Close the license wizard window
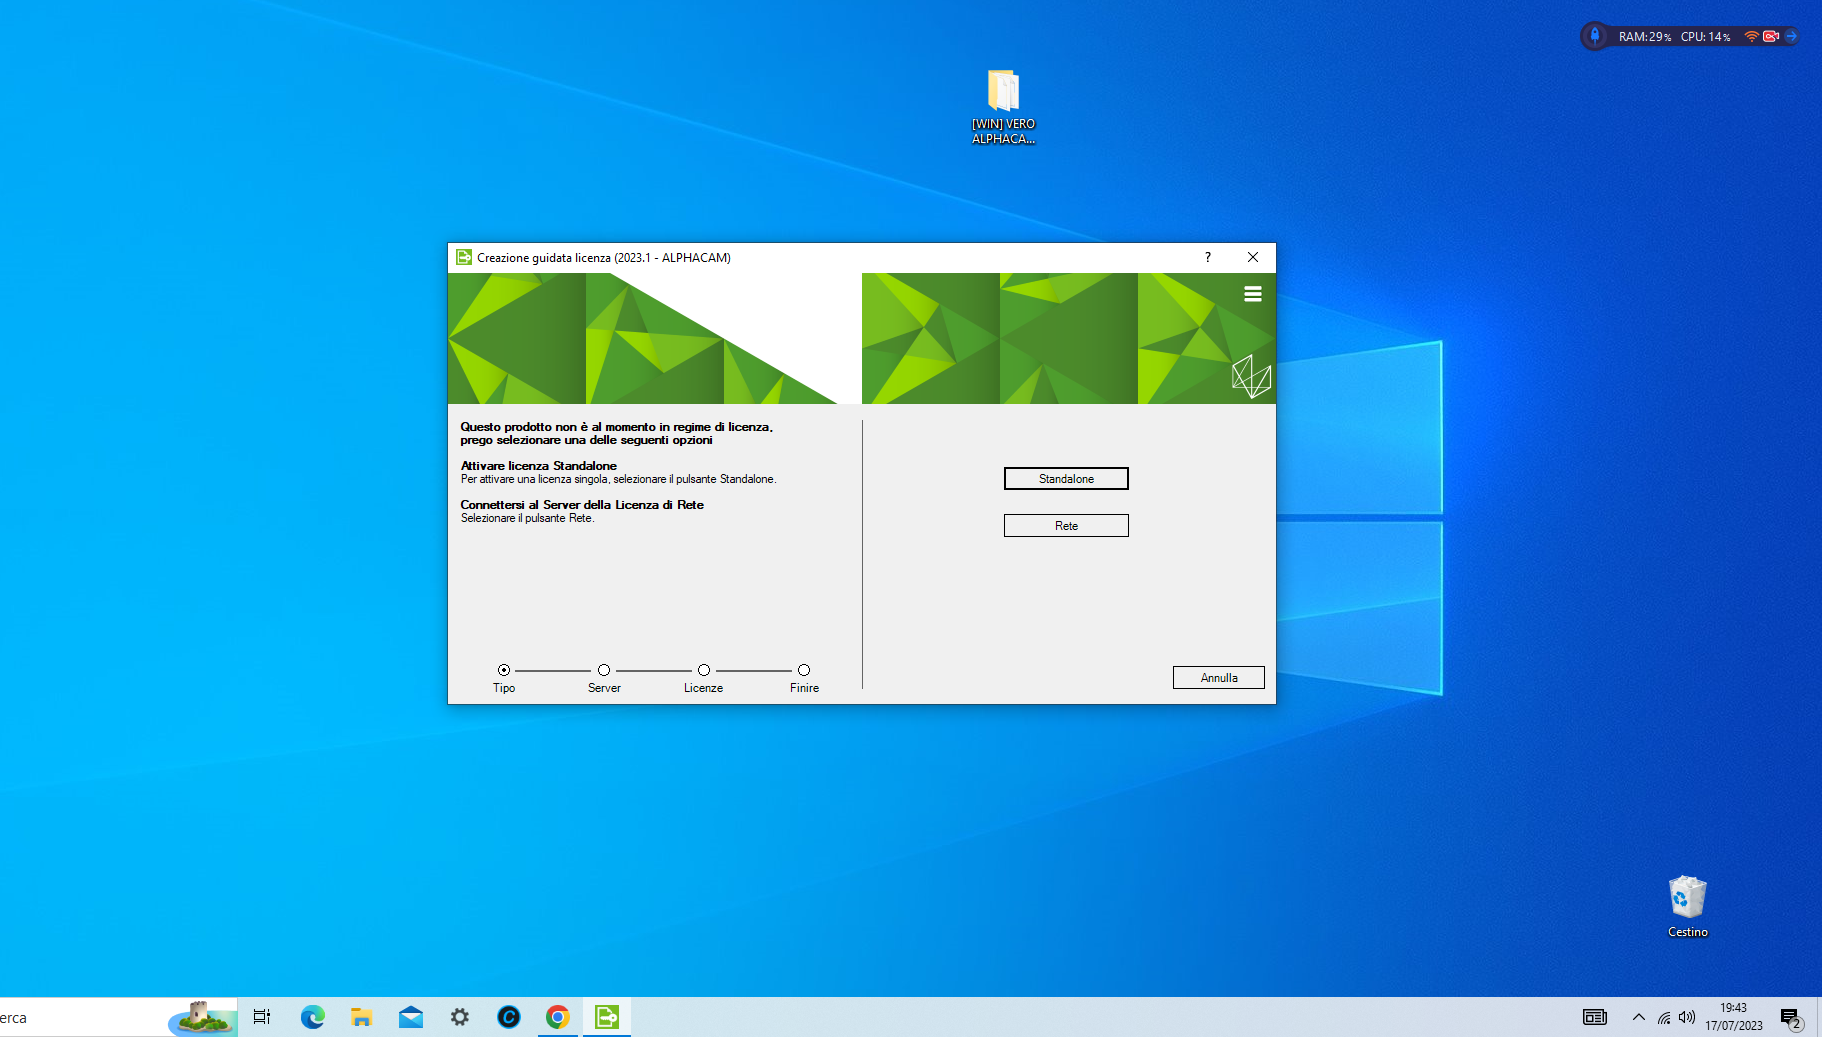 (1253, 257)
